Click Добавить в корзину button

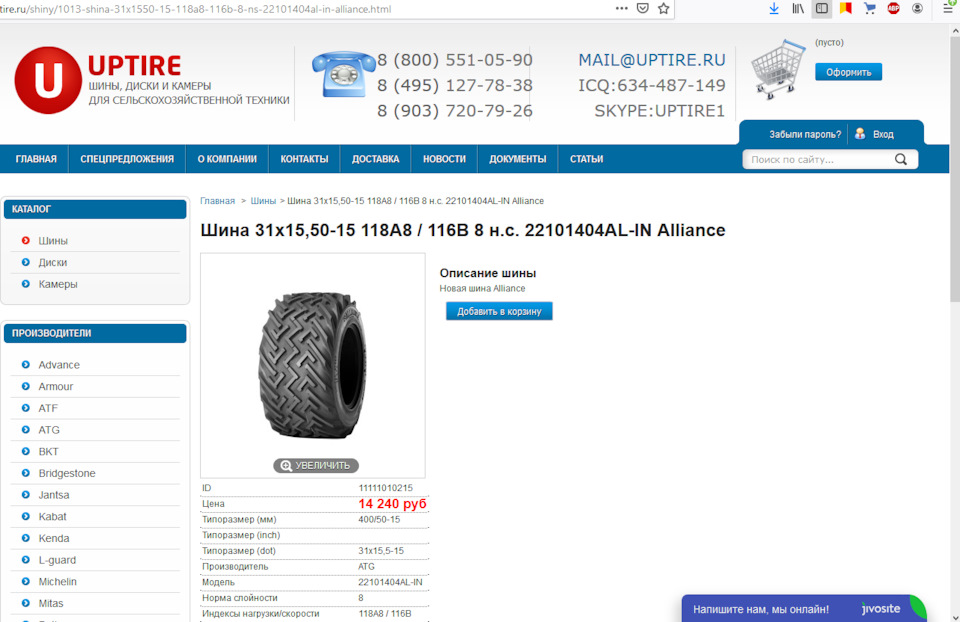(x=499, y=311)
